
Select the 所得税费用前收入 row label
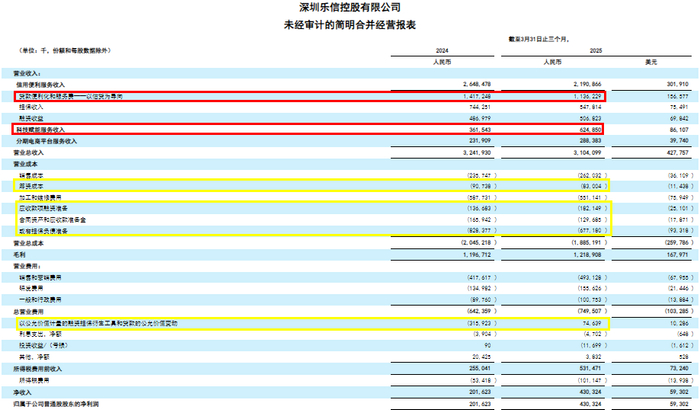pyautogui.click(x=38, y=369)
